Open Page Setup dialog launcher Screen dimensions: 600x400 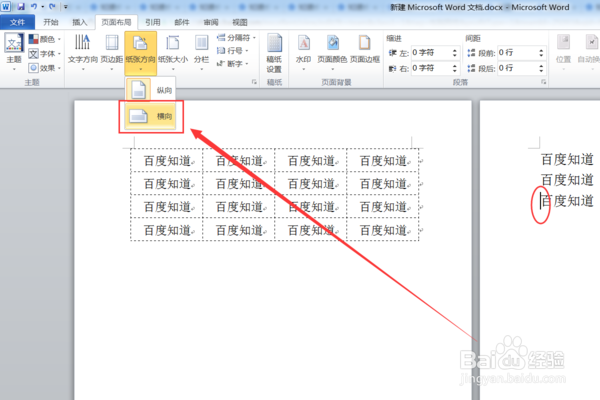(x=254, y=82)
